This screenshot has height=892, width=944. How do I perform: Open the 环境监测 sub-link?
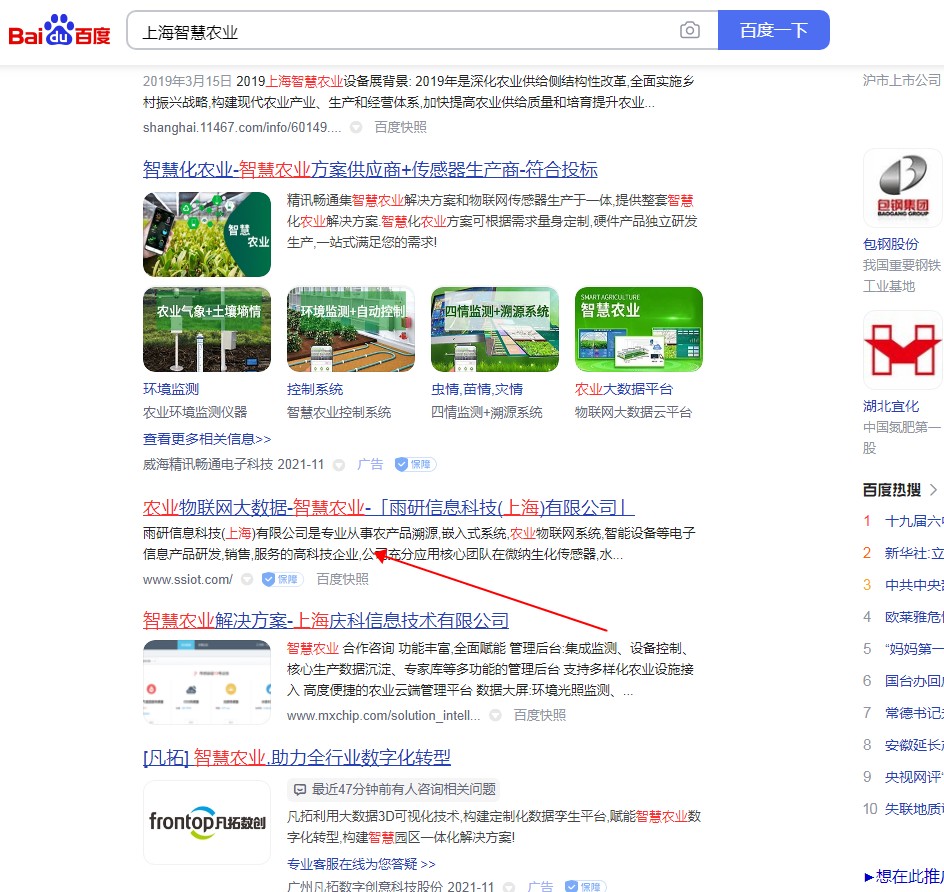click(171, 389)
